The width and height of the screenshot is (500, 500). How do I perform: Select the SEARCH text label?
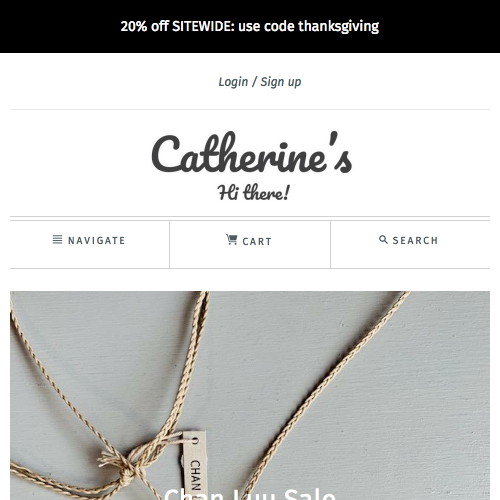tap(415, 240)
